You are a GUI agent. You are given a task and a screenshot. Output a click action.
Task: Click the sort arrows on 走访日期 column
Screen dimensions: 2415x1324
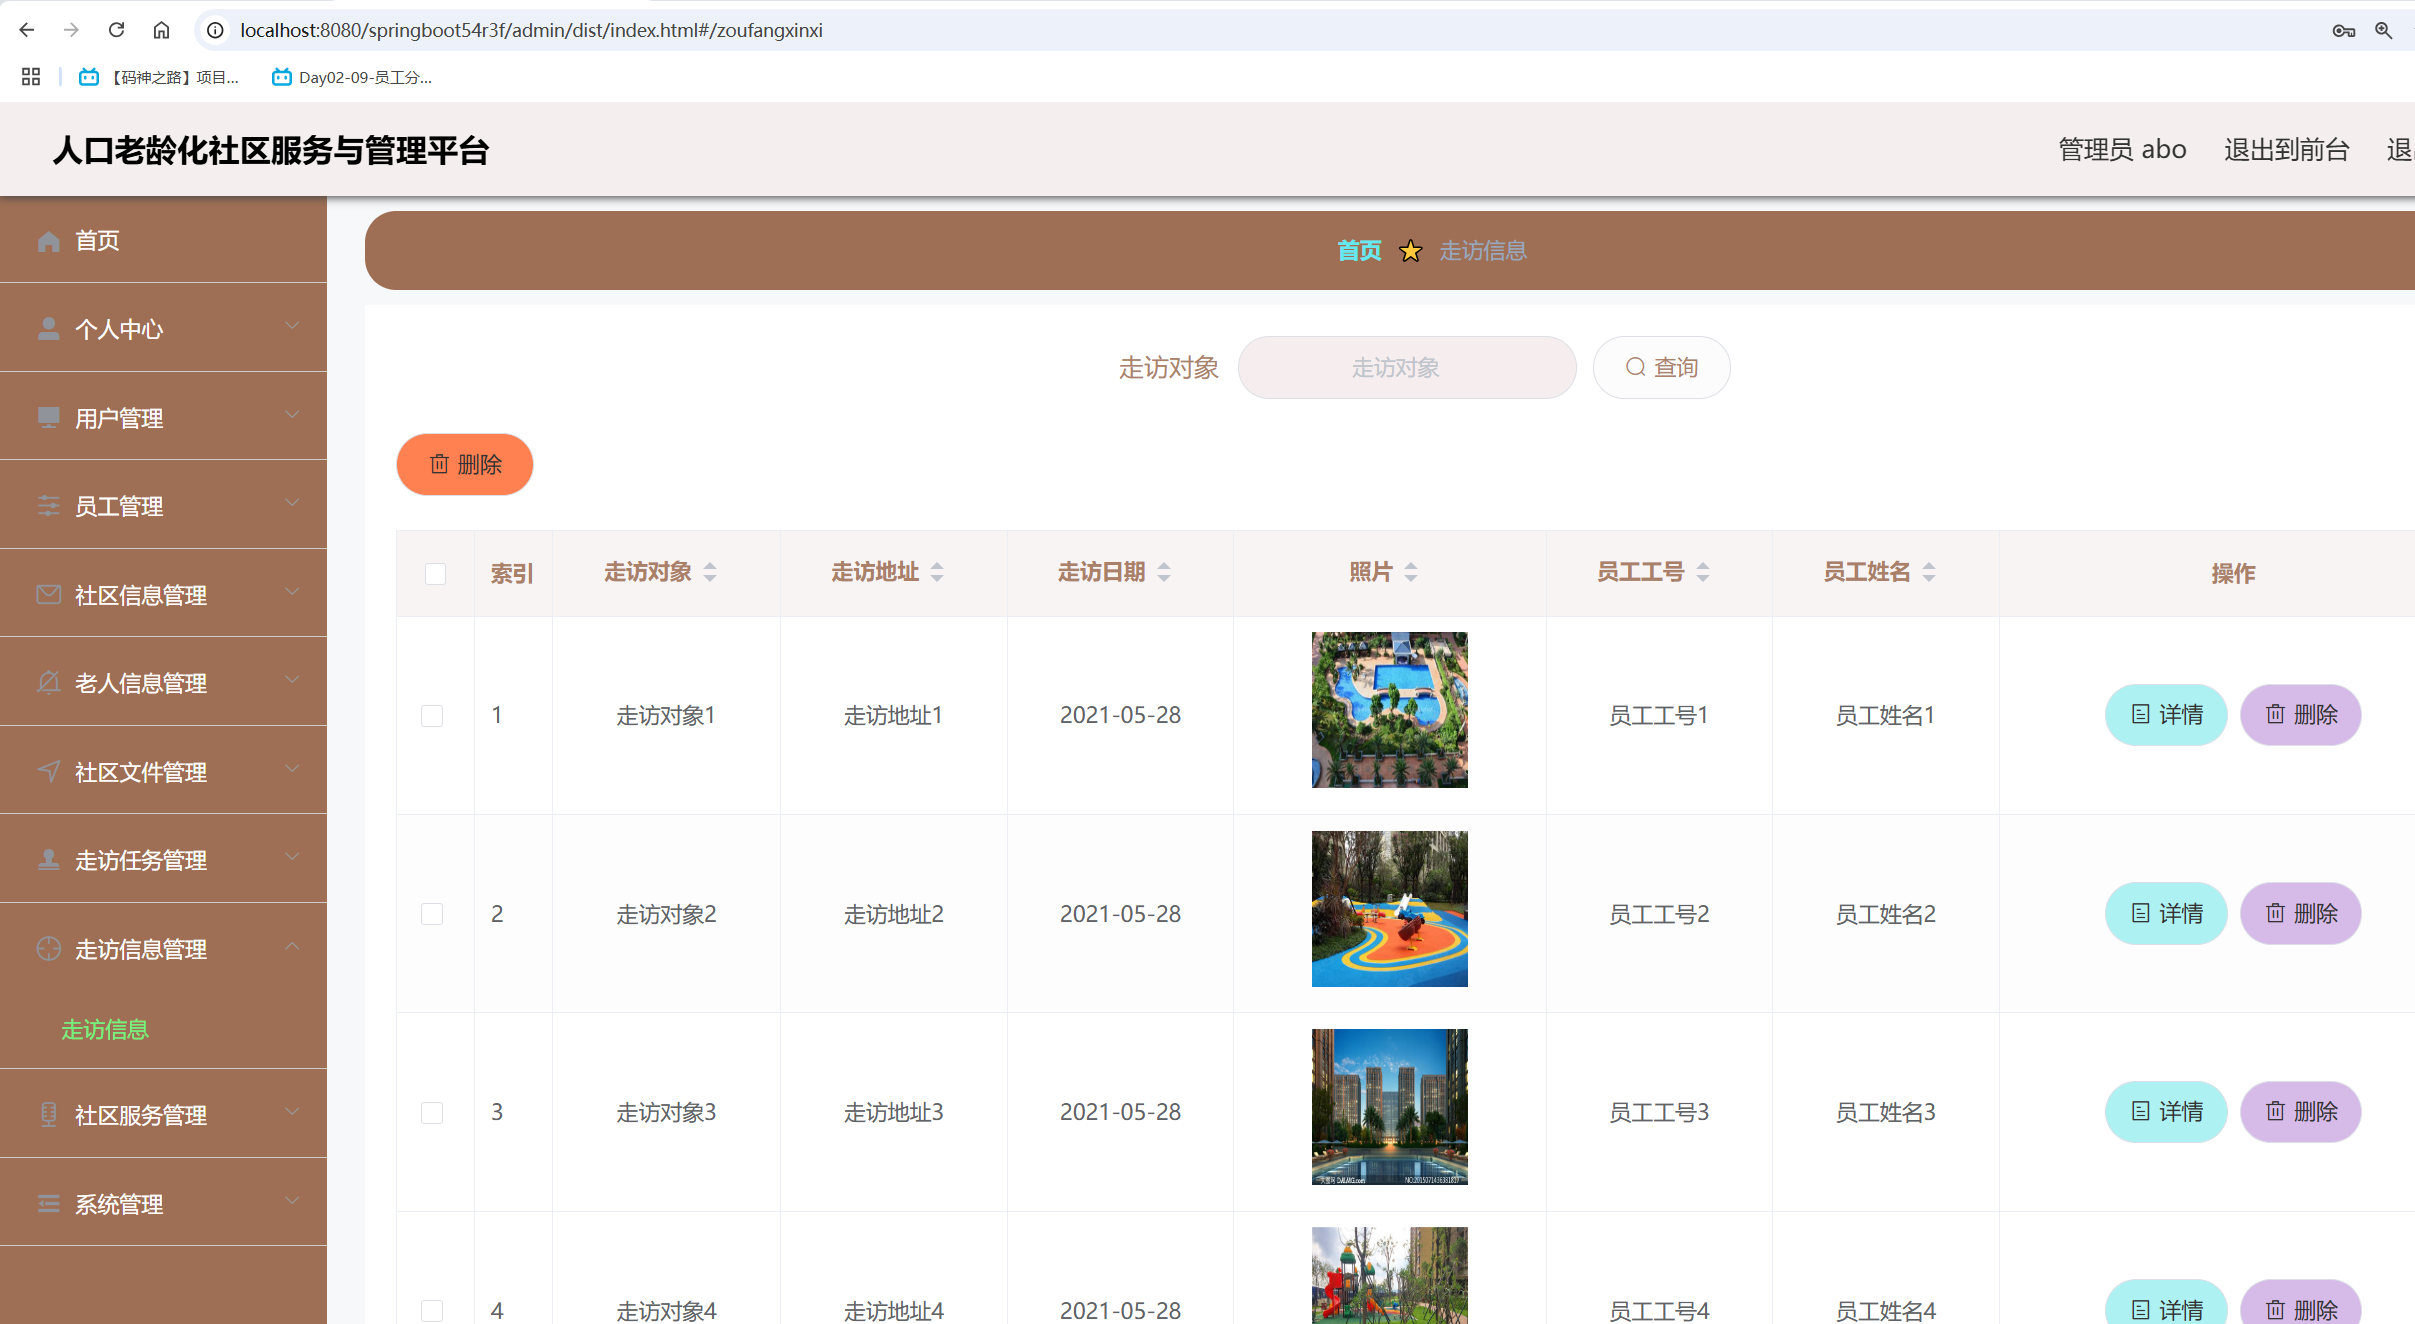(x=1164, y=572)
